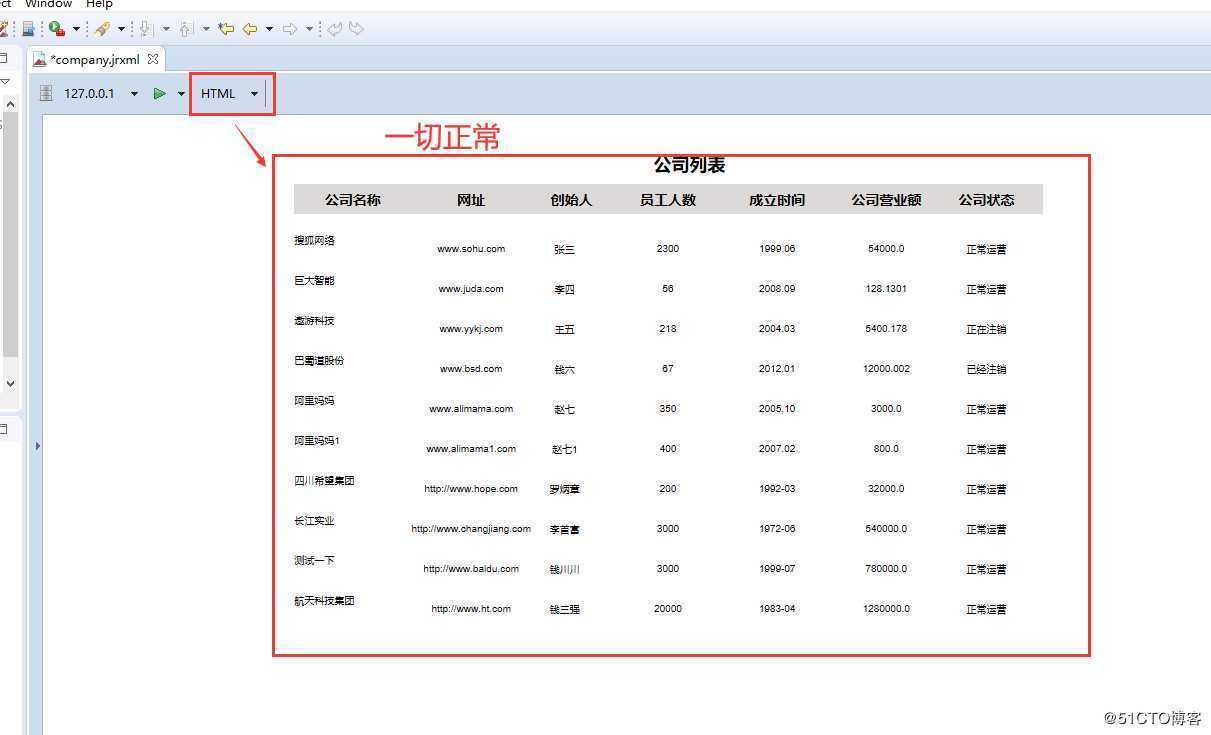Open the HTML output format dropdown
1211x735 pixels.
tap(255, 94)
